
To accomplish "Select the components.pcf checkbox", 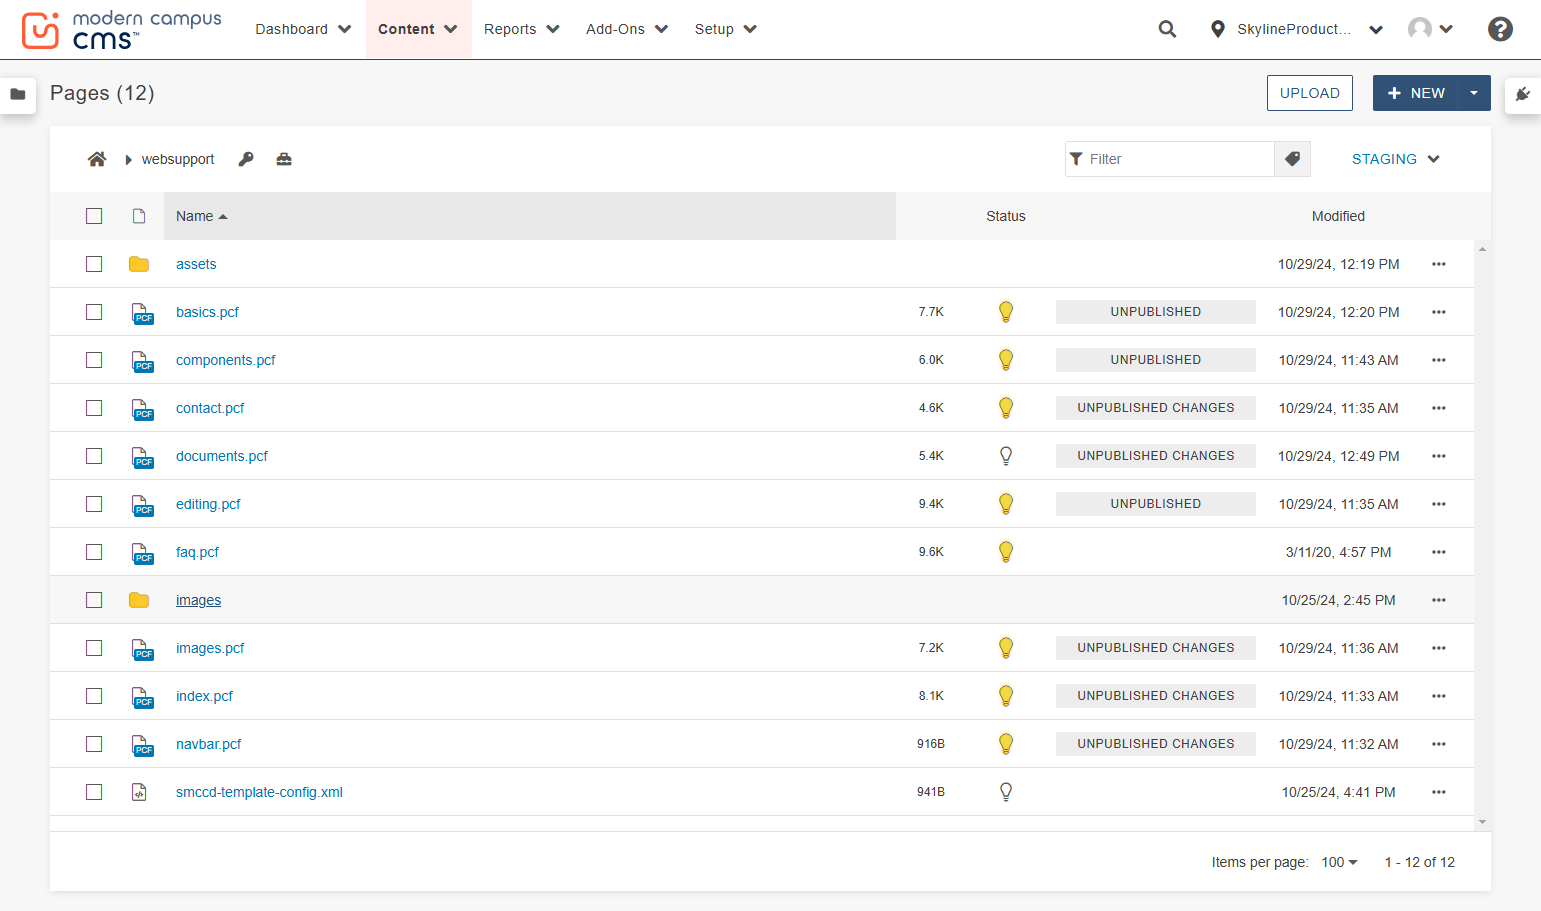I will coord(94,360).
